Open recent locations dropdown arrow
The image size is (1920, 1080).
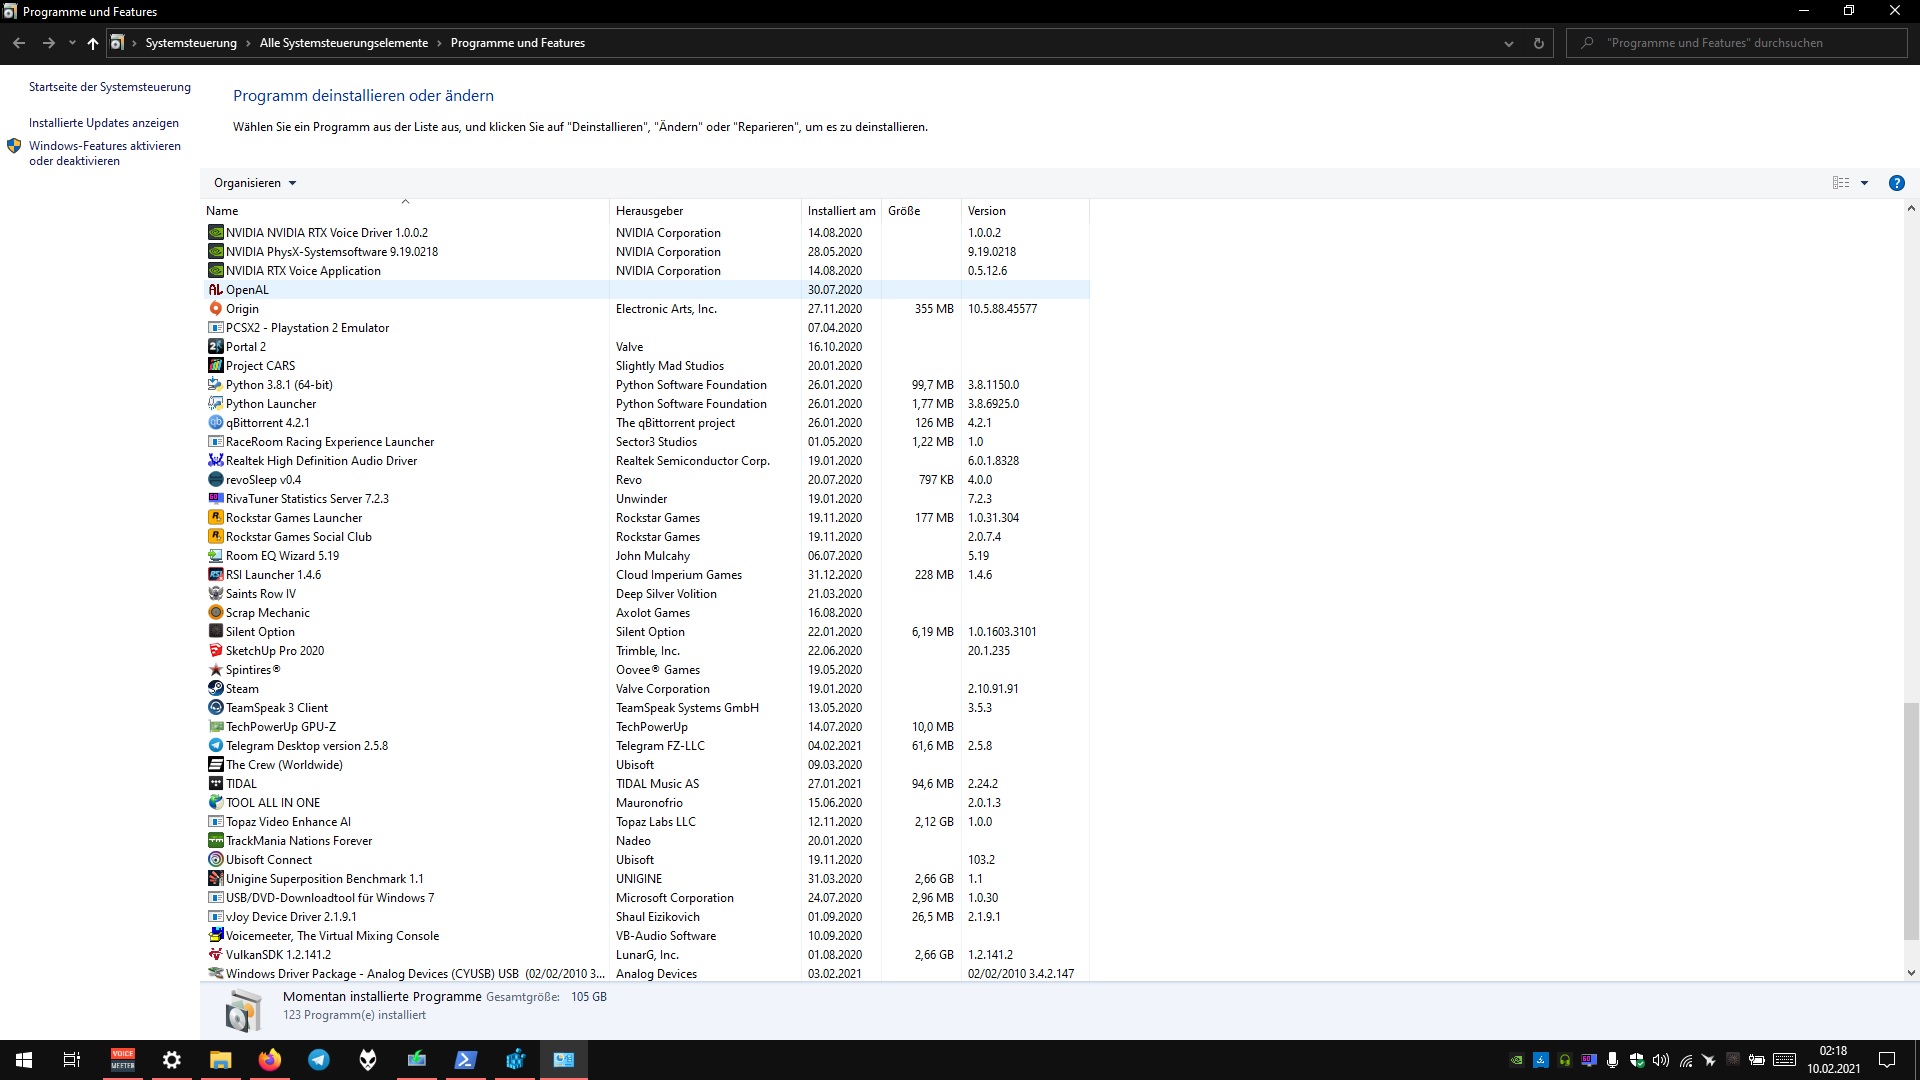pyautogui.click(x=72, y=43)
